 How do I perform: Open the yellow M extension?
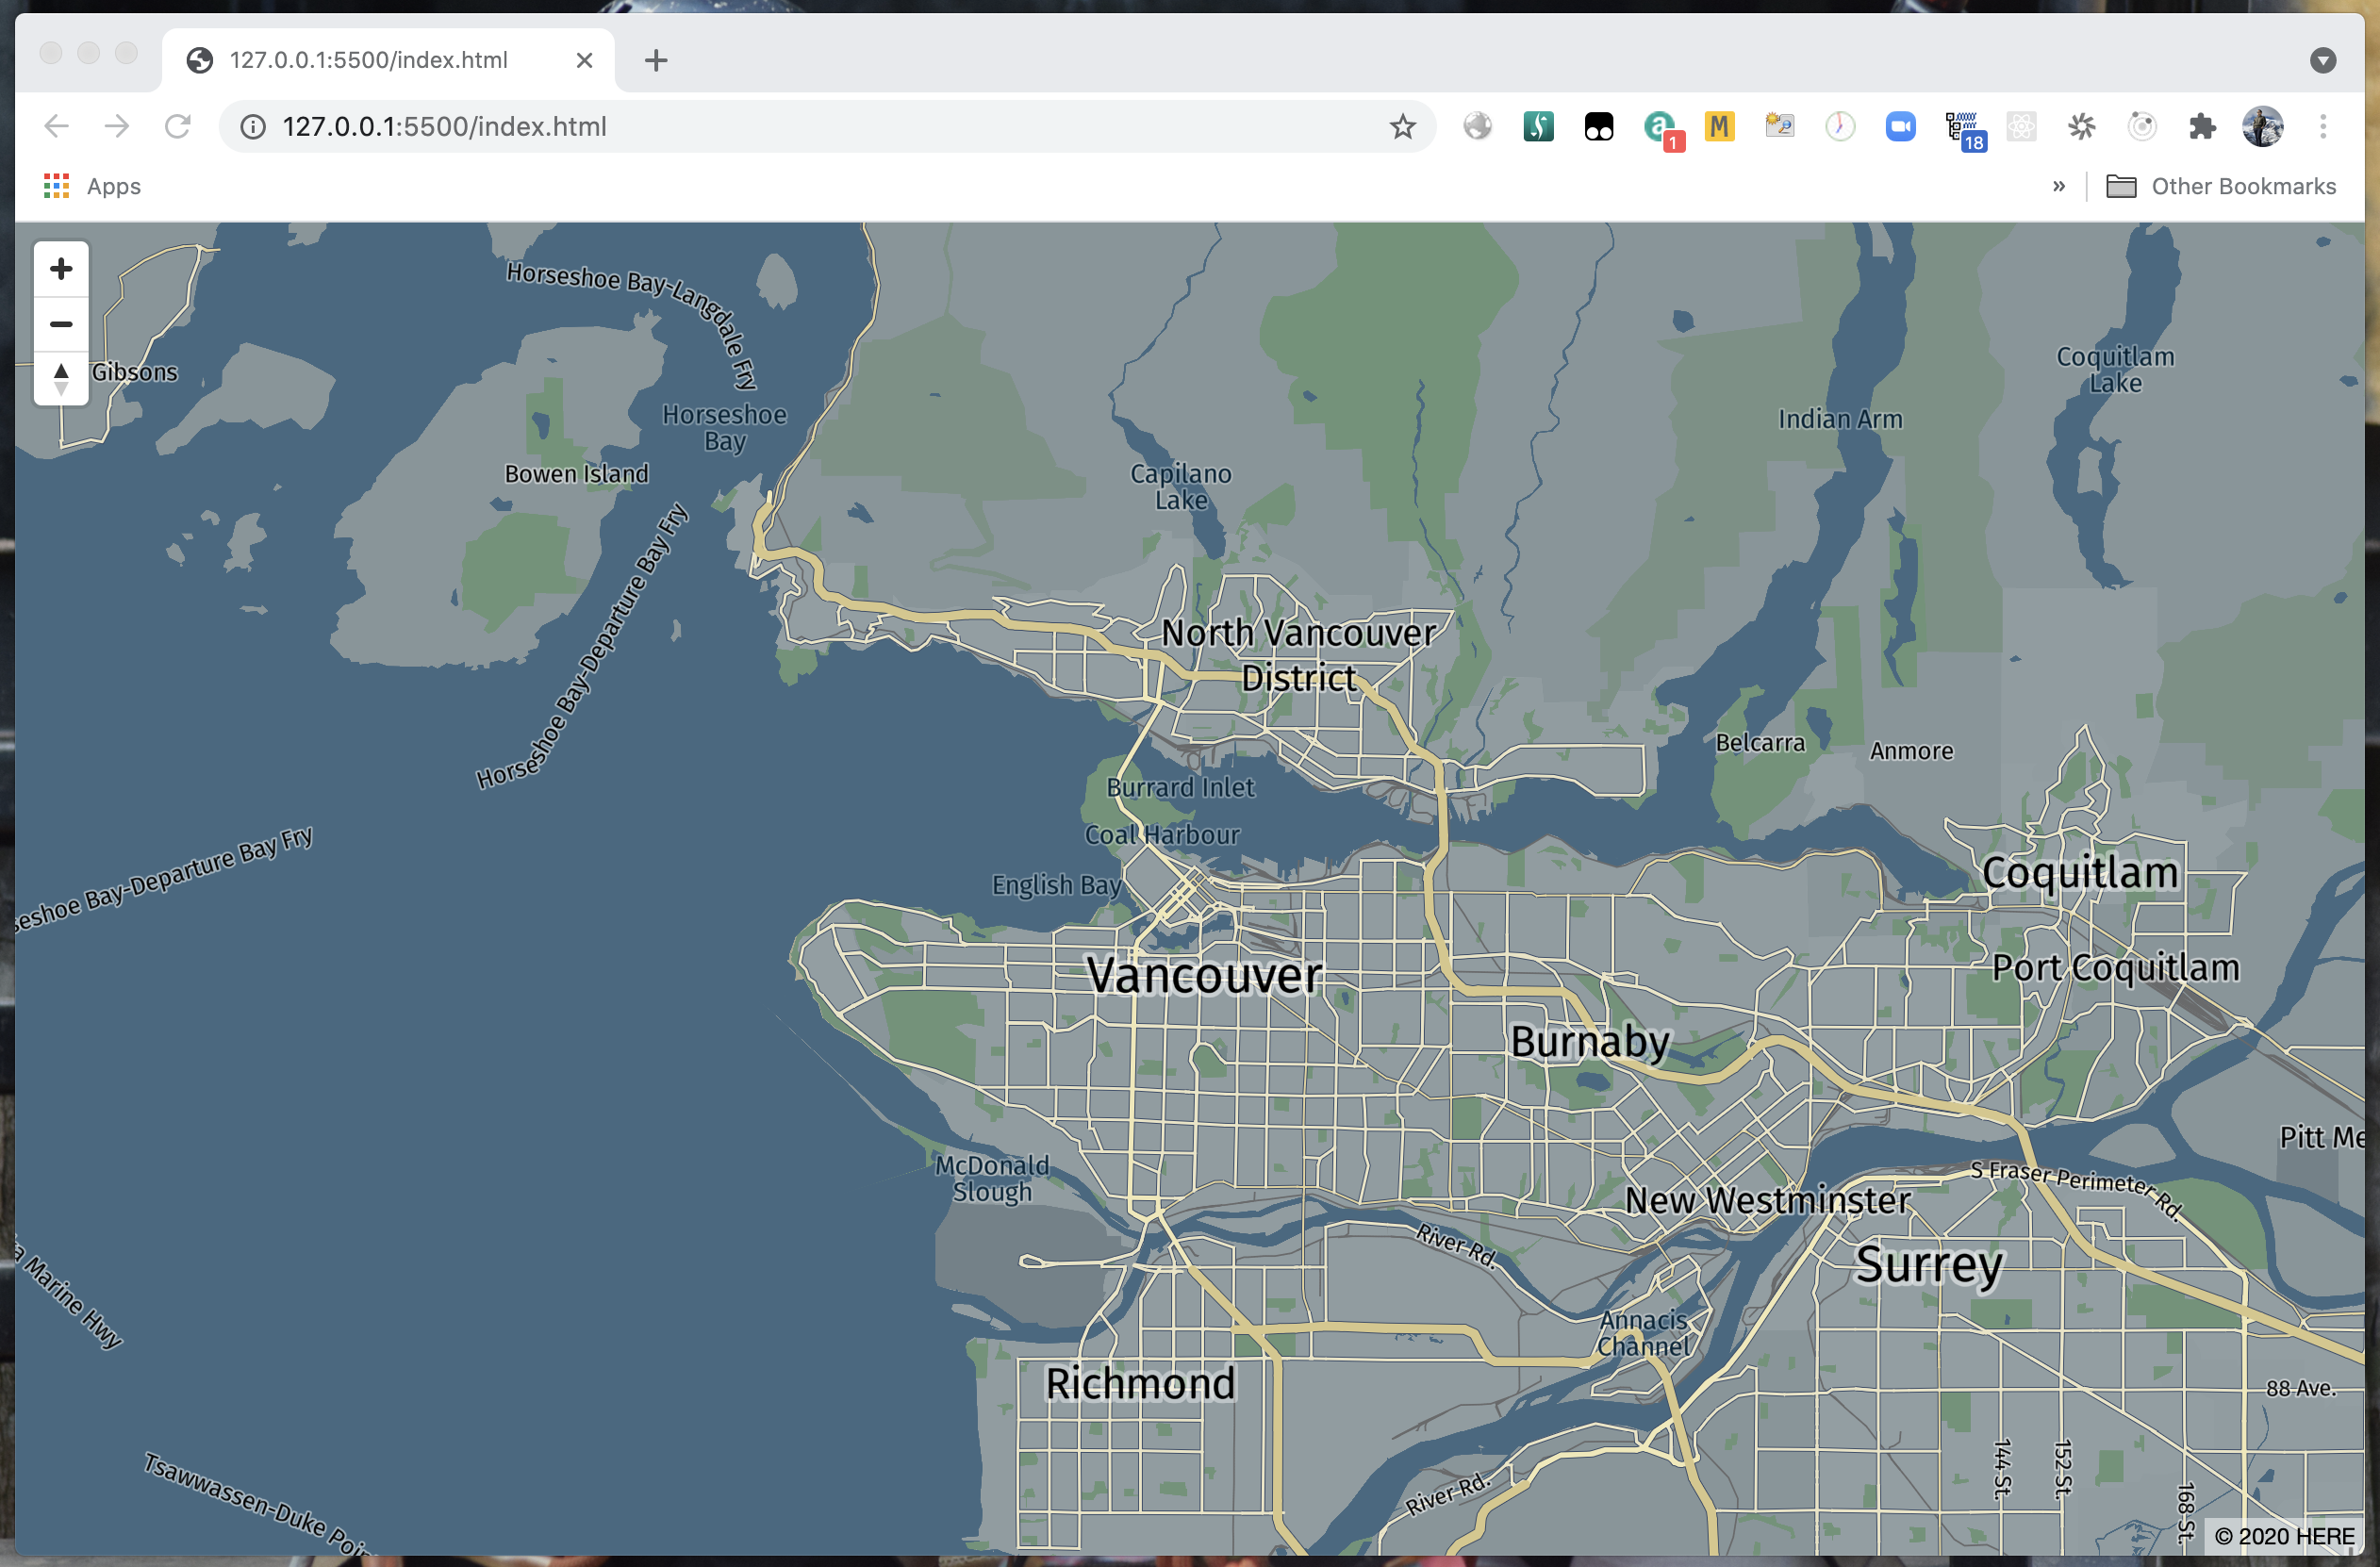click(x=1719, y=126)
